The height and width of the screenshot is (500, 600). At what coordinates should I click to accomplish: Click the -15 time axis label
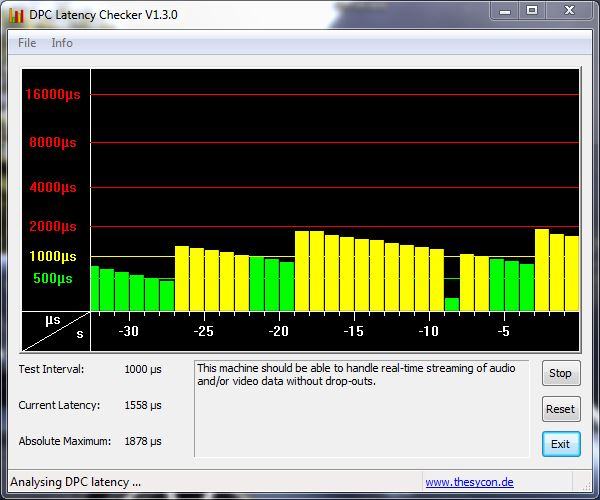click(353, 331)
